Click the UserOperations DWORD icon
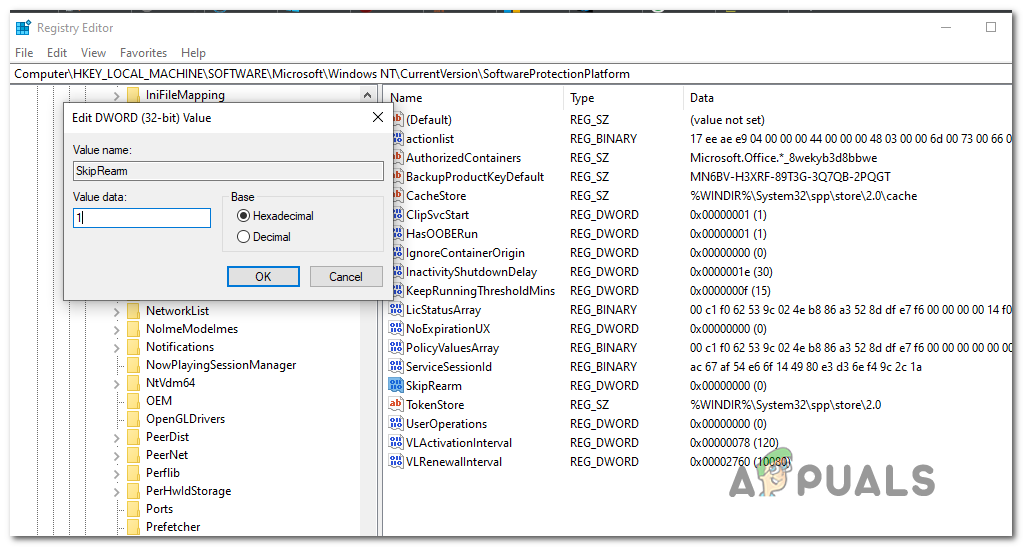Viewport: 1023px width, 547px height. pyautogui.click(x=395, y=423)
